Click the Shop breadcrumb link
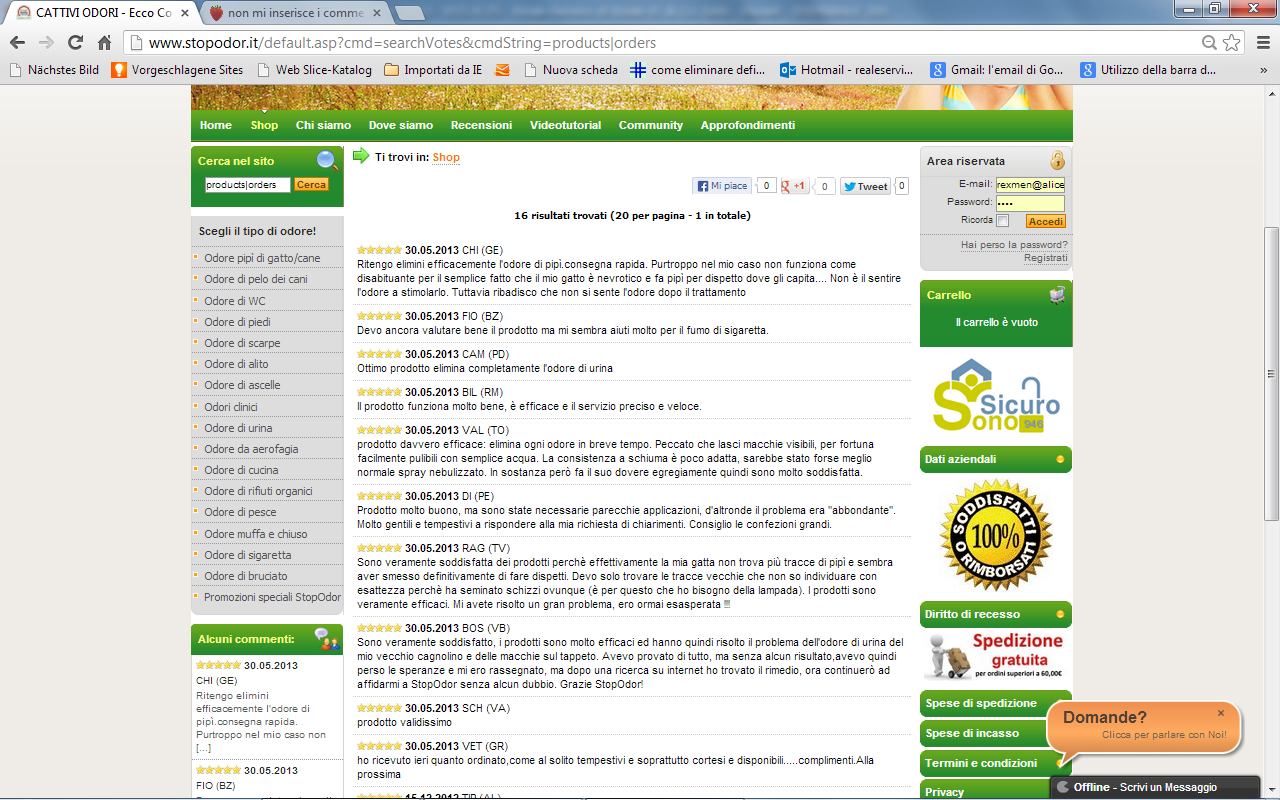1280x800 pixels. 446,157
